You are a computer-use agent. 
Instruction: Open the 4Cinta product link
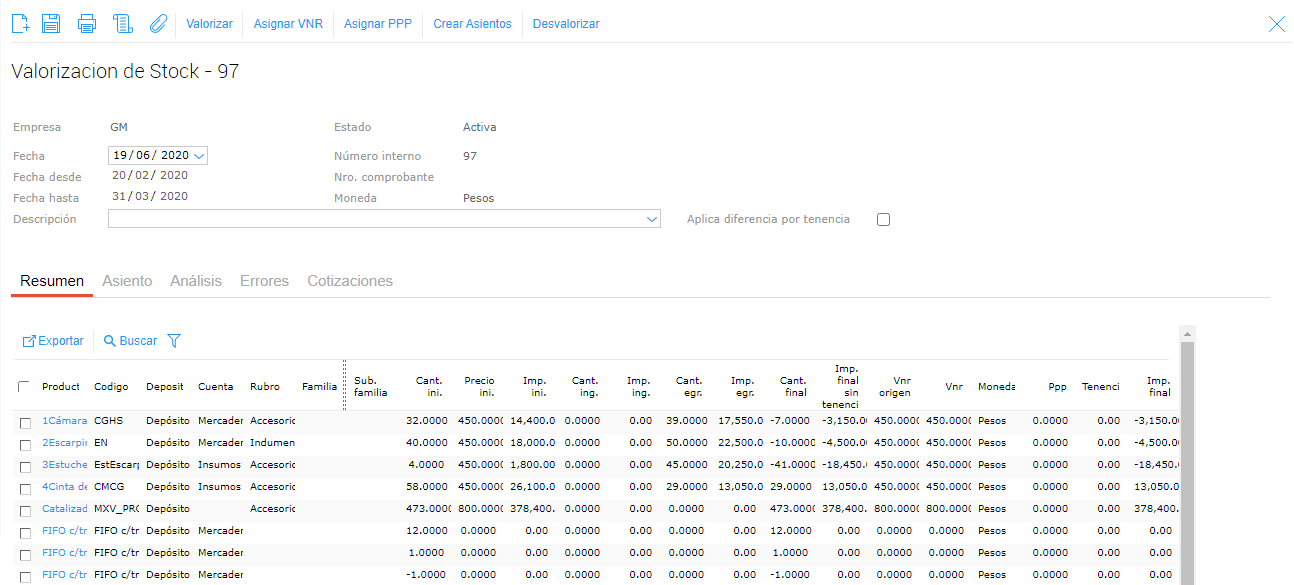[x=65, y=487]
